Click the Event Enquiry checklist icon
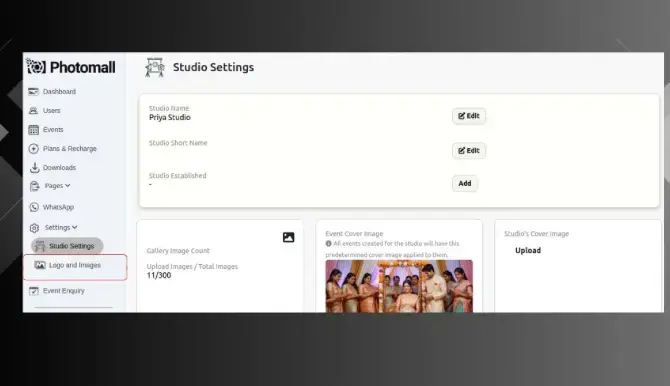The height and width of the screenshot is (386, 670). (34, 291)
